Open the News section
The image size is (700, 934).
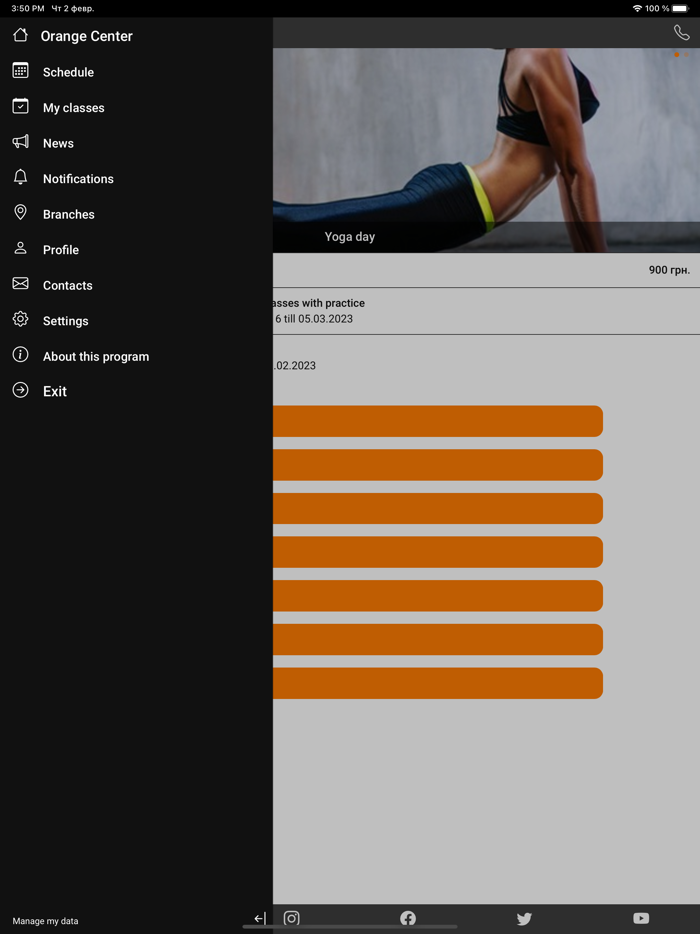(58, 143)
